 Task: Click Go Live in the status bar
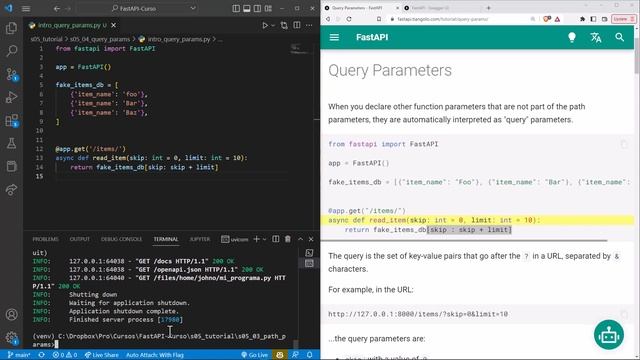click(x=254, y=355)
